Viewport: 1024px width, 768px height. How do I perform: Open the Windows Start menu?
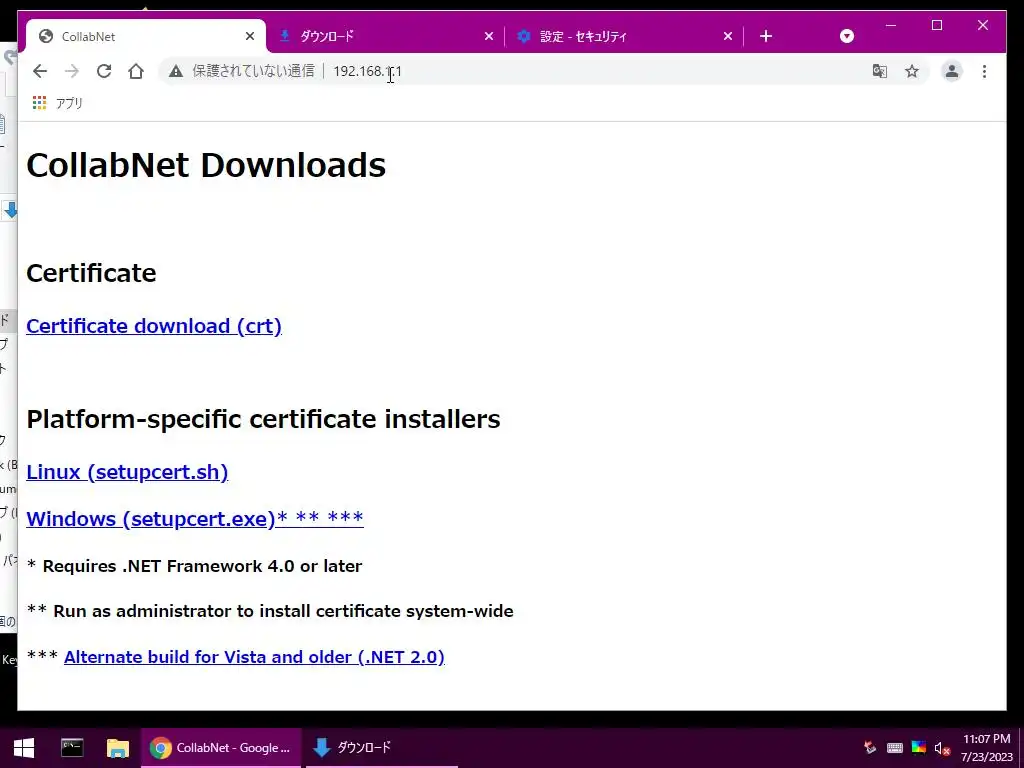(24, 748)
